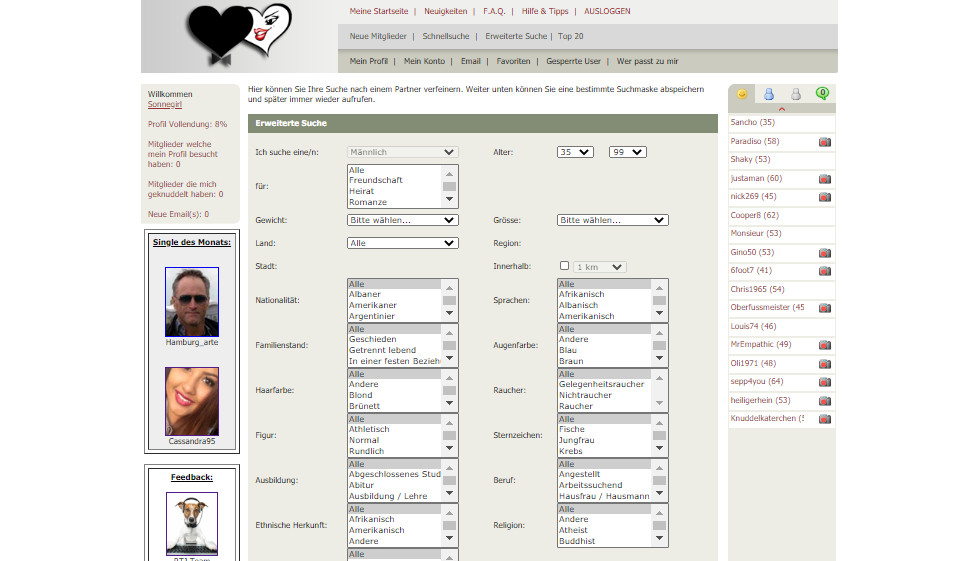The height and width of the screenshot is (561, 960).
Task: Click the green chat bubble icon
Action: [822, 94]
